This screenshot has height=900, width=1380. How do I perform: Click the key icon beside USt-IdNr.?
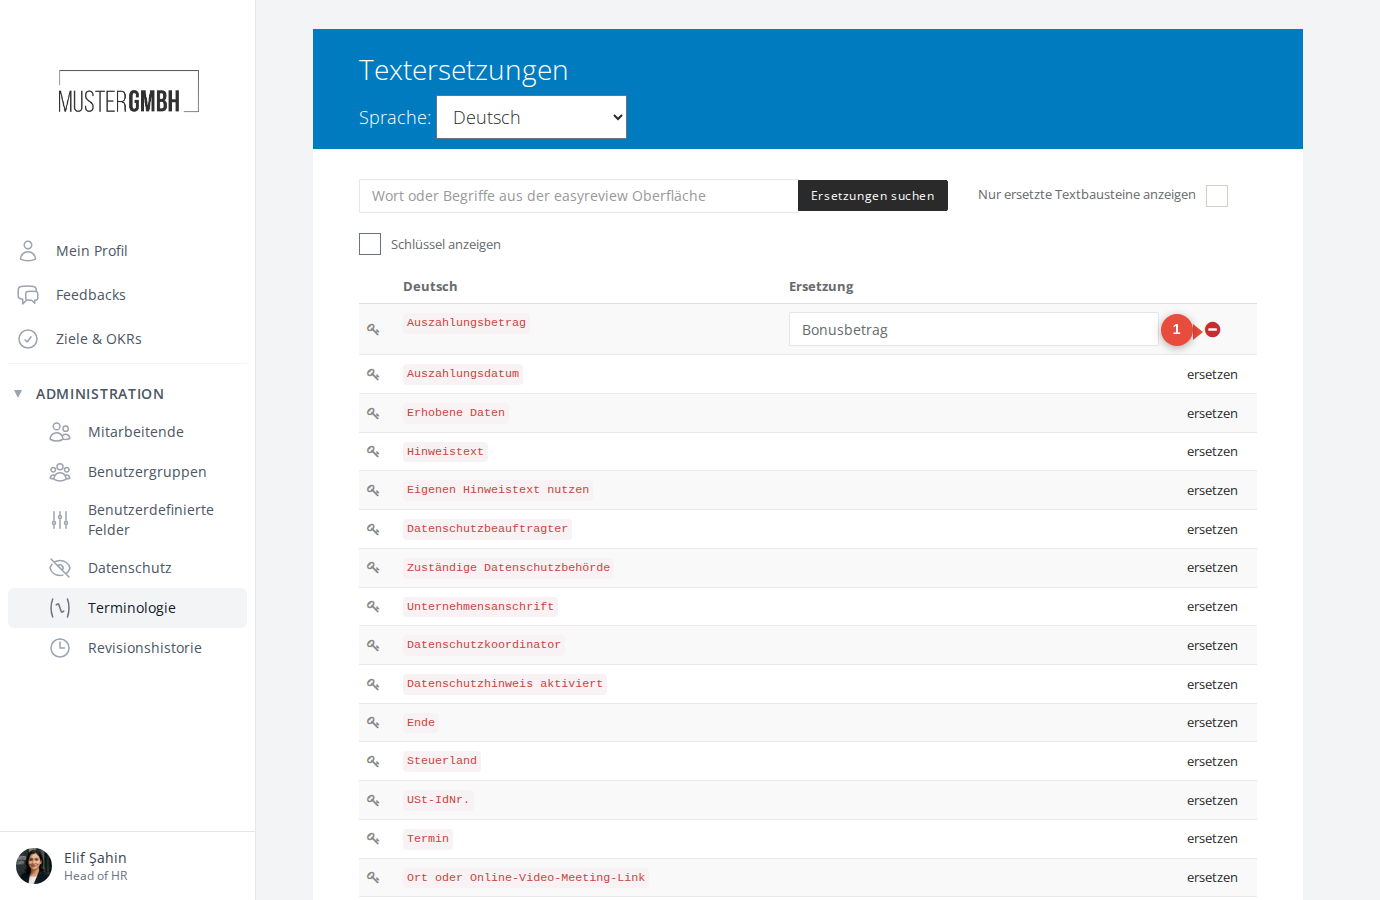click(x=373, y=800)
